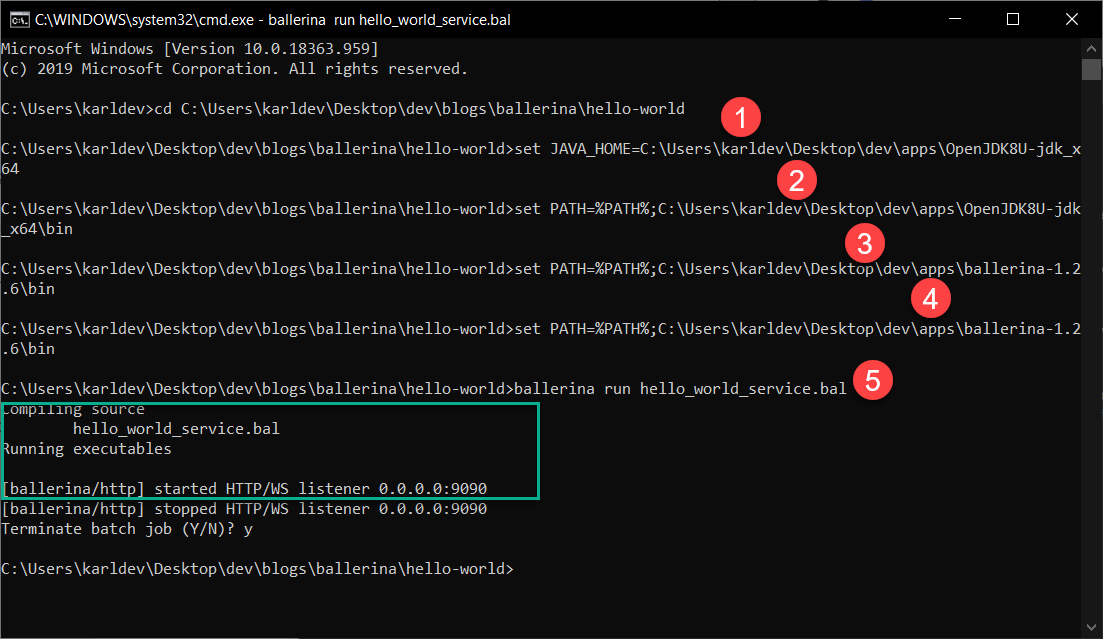Click the 'set JAVA_HOME=' command line

coord(541,159)
